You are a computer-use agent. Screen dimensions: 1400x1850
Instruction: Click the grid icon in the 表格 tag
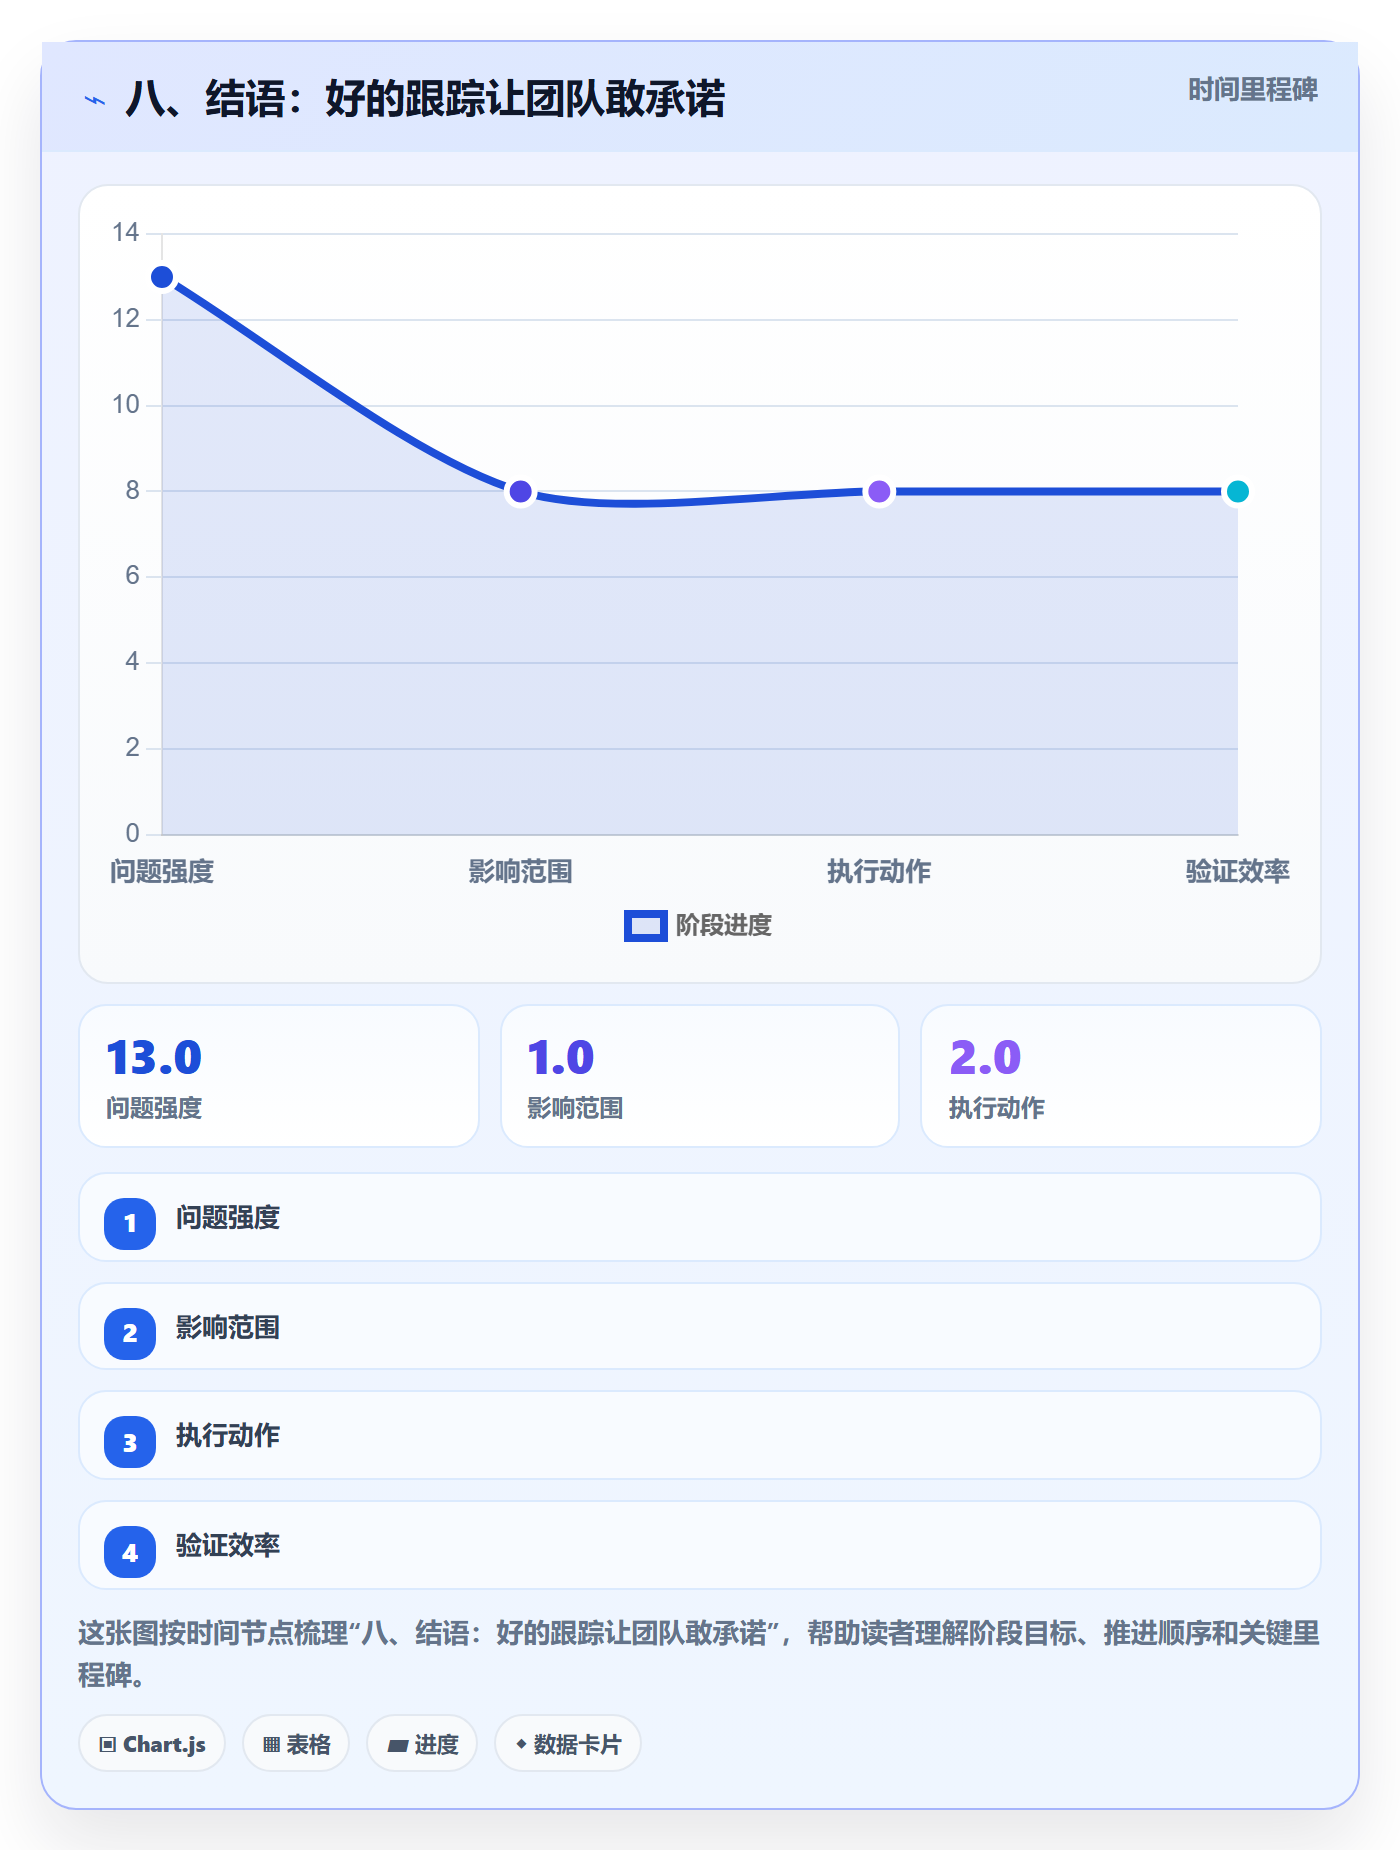click(x=271, y=1744)
